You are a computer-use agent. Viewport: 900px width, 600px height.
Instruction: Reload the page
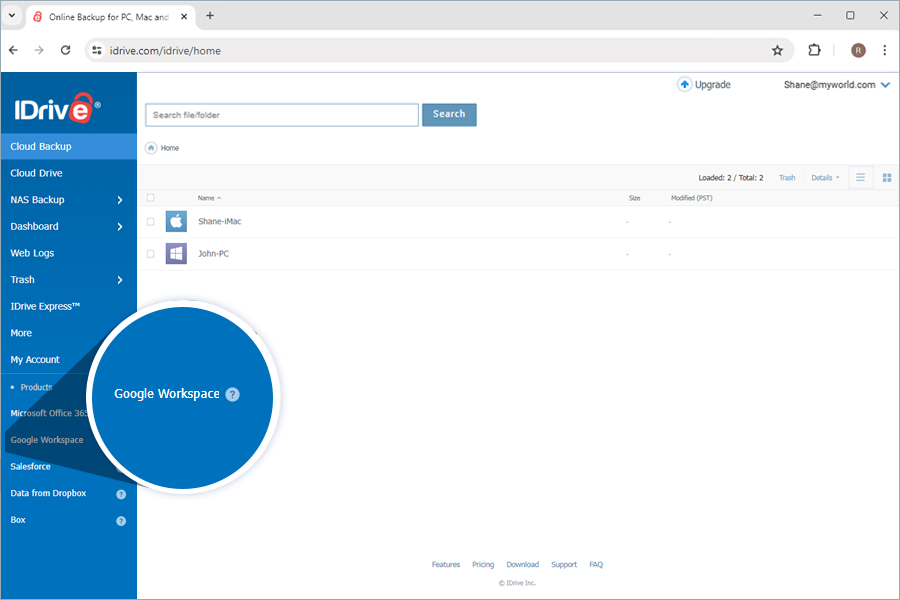(x=65, y=51)
